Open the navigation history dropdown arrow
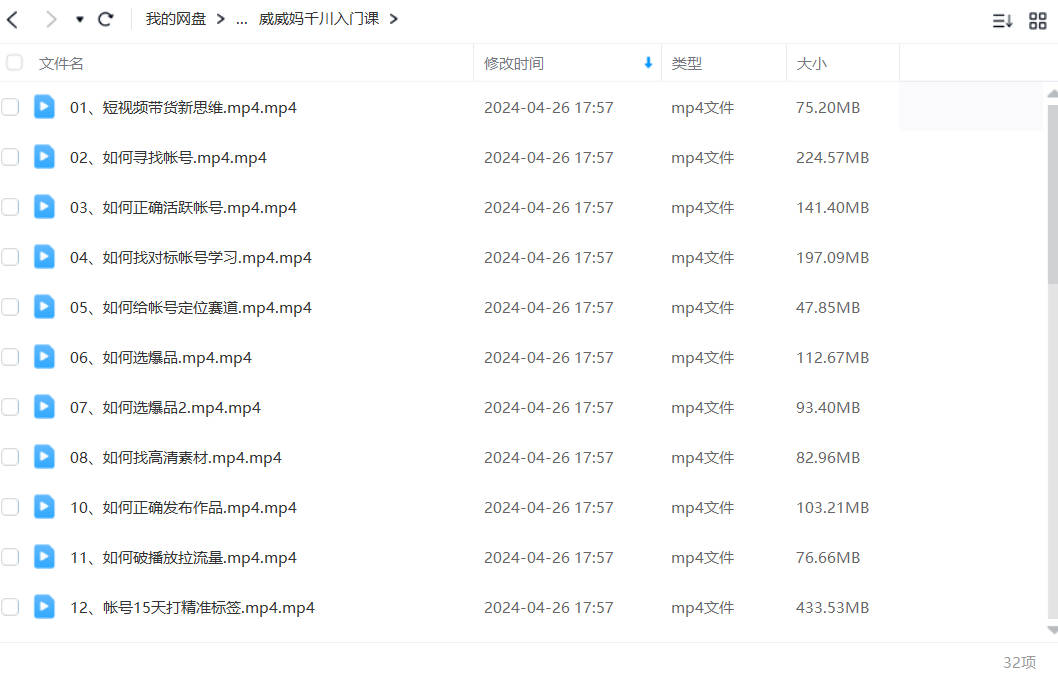 80,20
